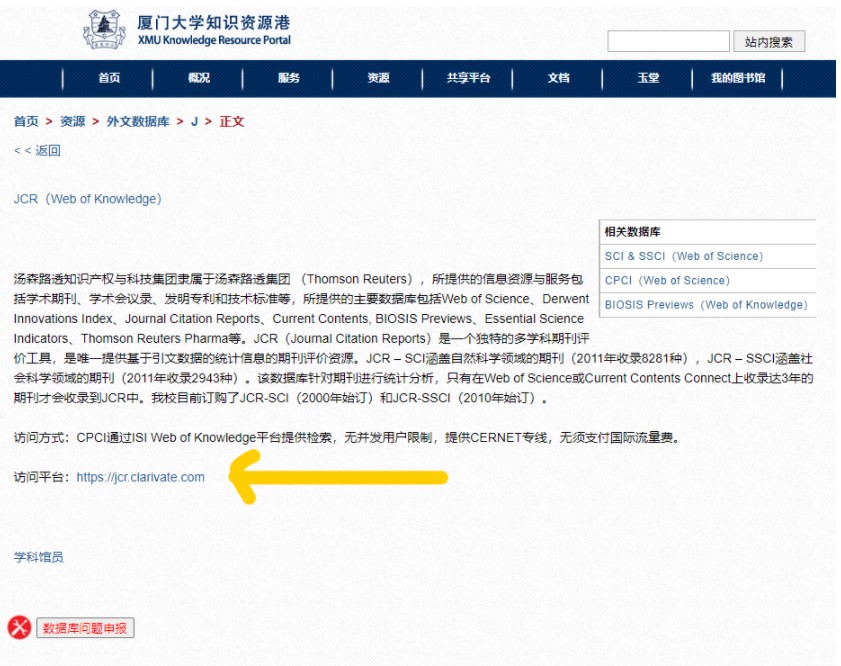Open the 我的图书馆 navigation menu item
This screenshot has height=666, width=841.
coord(738,78)
